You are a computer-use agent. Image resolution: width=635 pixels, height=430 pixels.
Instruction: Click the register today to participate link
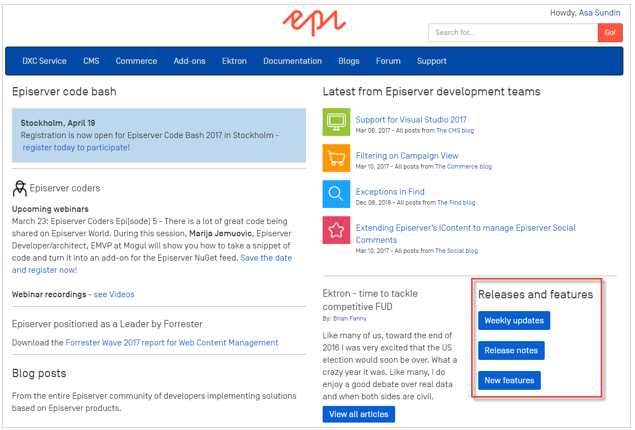[75, 147]
